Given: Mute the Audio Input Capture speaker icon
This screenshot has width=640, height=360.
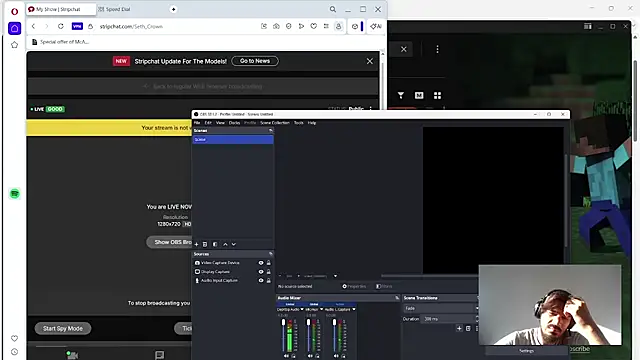Looking at the screenshot, I should point(336,356).
